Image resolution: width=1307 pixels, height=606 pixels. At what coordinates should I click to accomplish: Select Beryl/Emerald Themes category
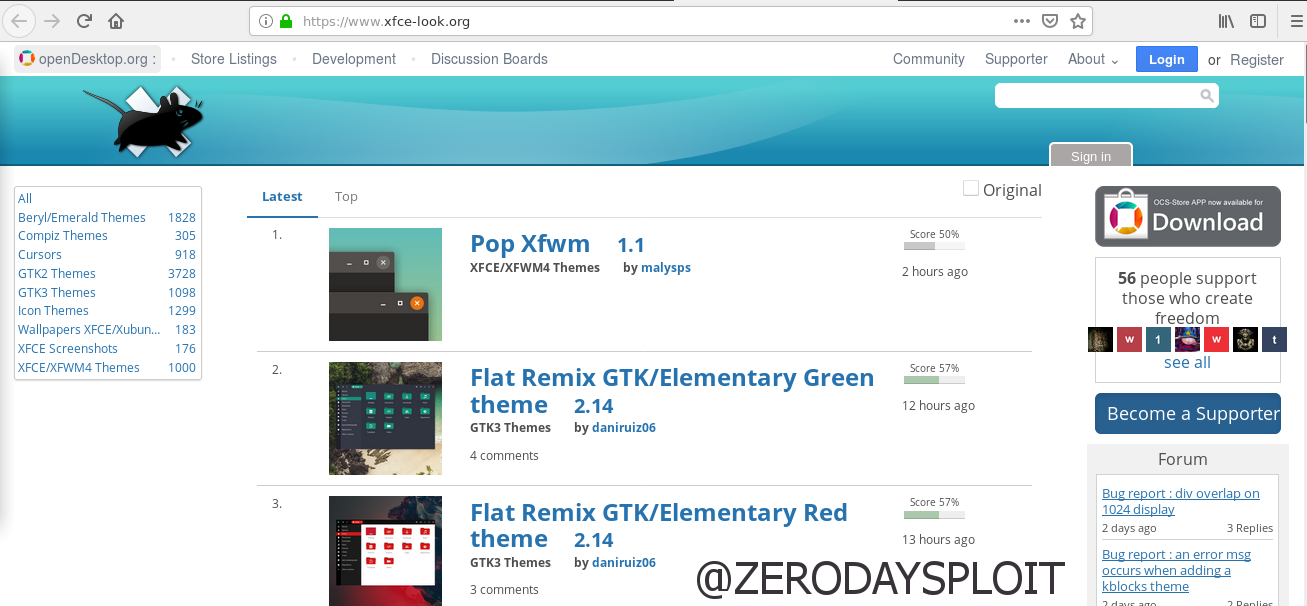[x=82, y=217]
